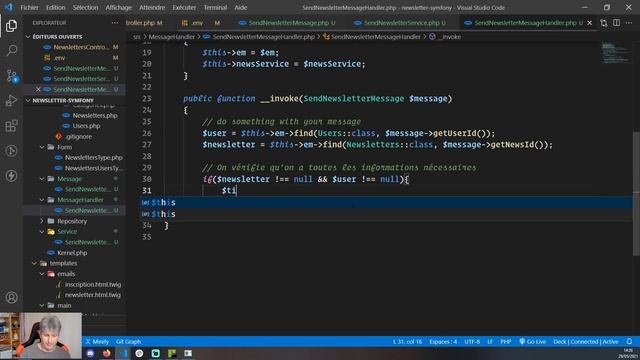Viewport: 640px width, 360px height.
Task: Open NewslettersType.php file
Action: point(93,158)
